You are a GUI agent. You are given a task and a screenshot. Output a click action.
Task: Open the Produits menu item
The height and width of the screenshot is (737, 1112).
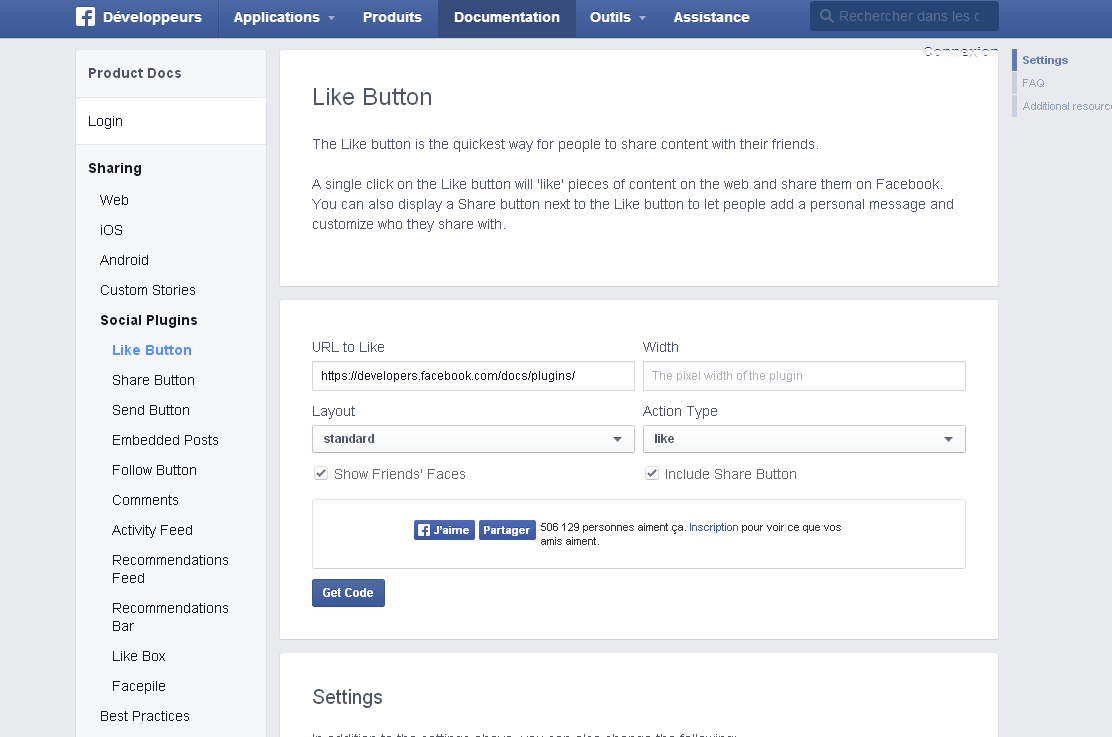392,17
